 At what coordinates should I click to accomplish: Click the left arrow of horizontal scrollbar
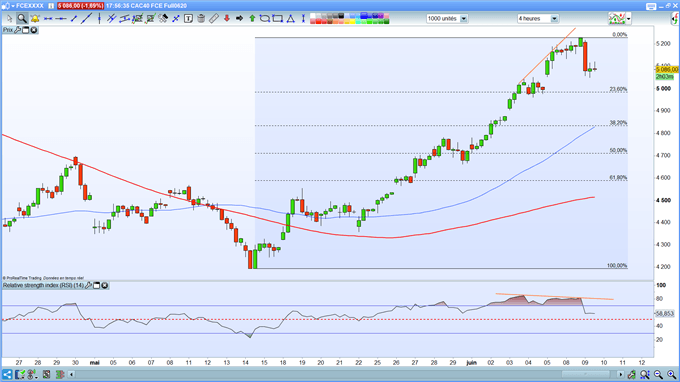coord(71,374)
